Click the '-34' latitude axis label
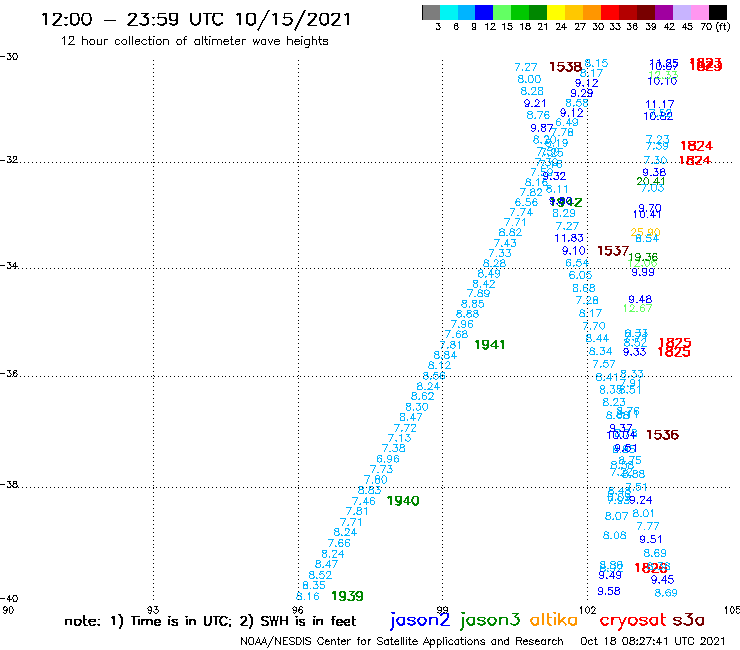Viewport: 740px width, 650px height. [8, 265]
